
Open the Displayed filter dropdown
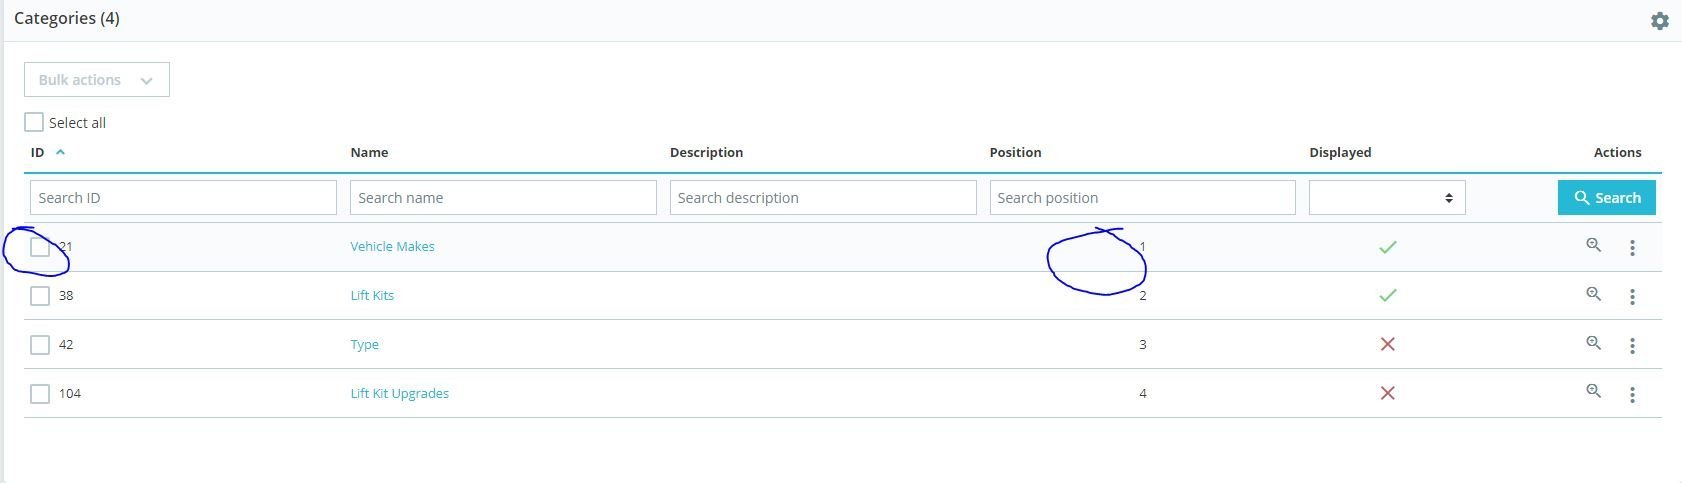1387,198
